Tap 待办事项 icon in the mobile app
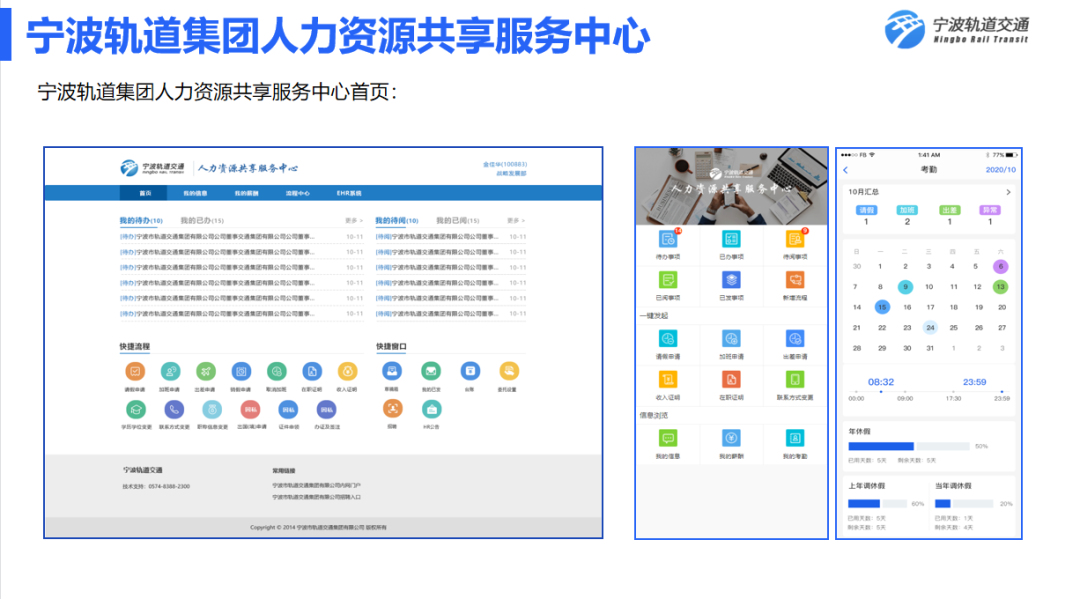1080x599 pixels. point(667,240)
